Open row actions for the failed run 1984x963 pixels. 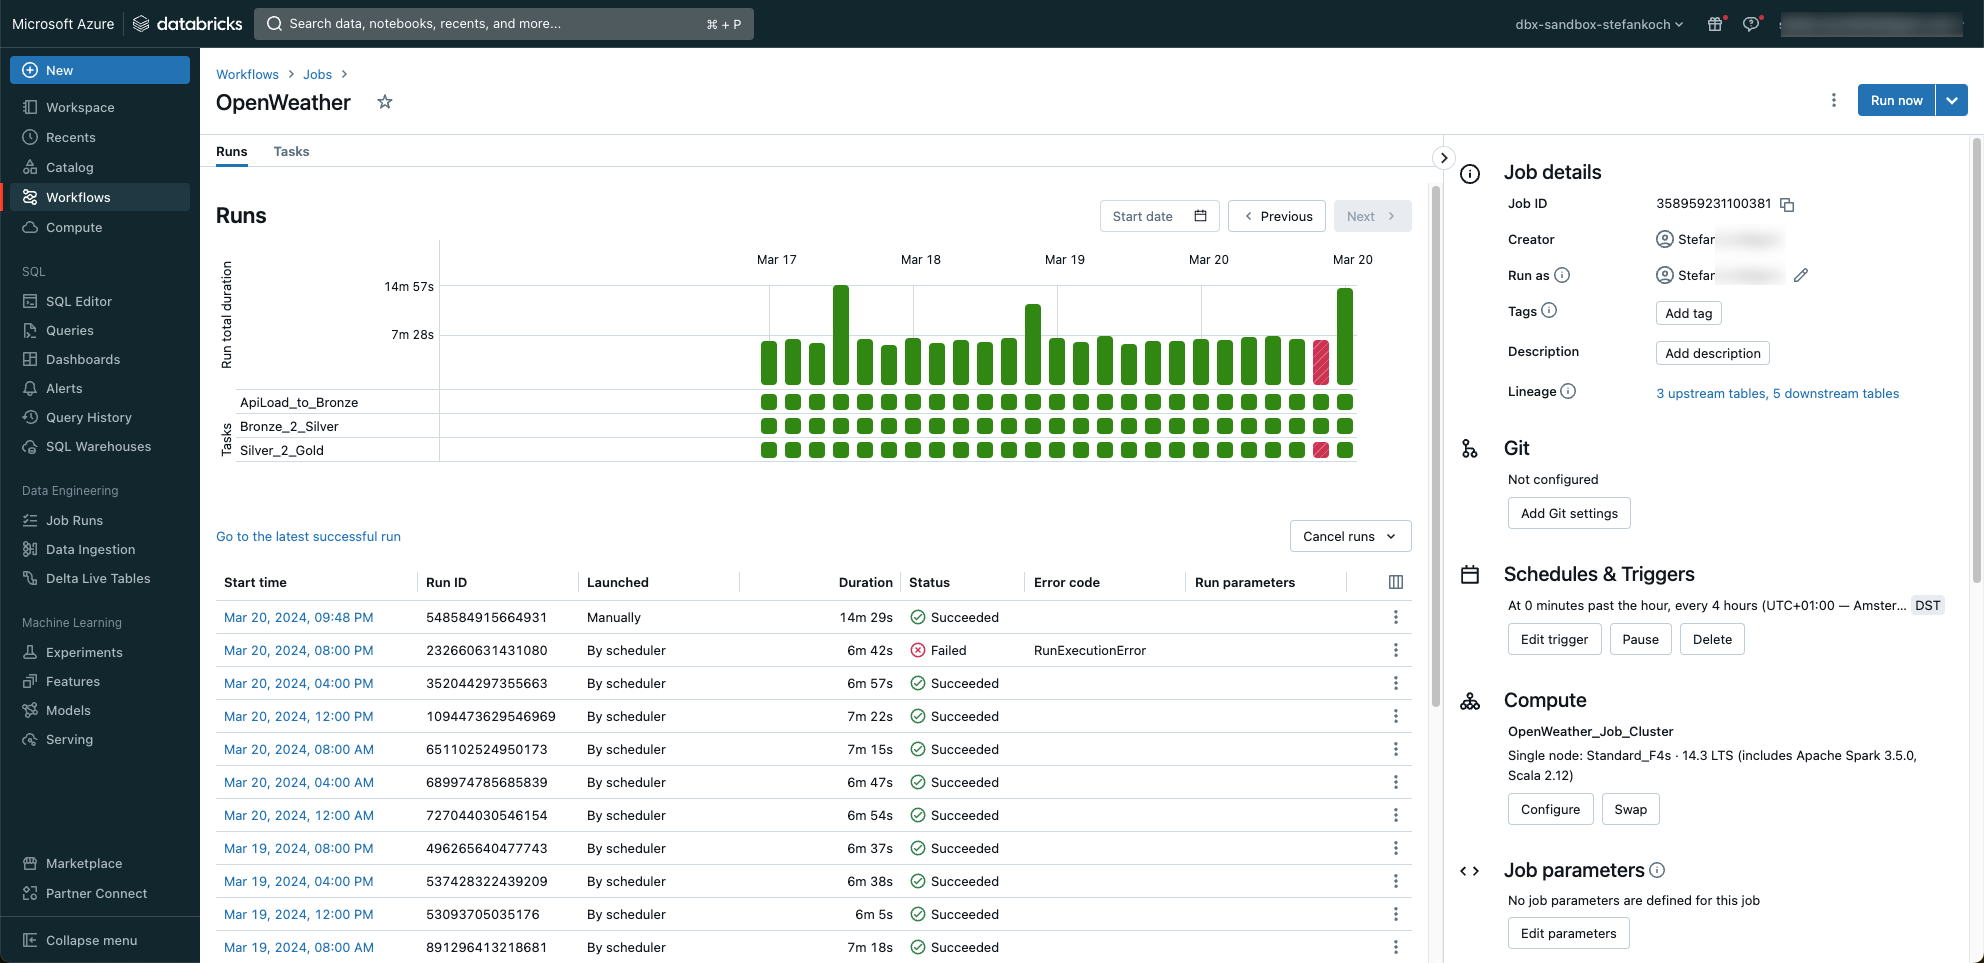[x=1395, y=650]
